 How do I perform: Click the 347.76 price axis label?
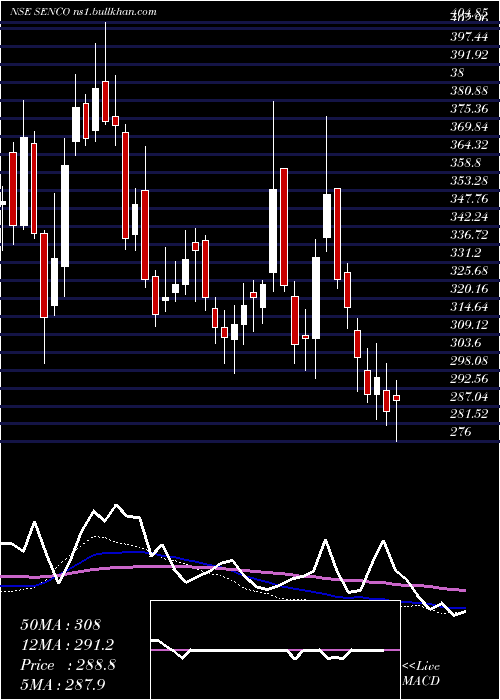469,199
